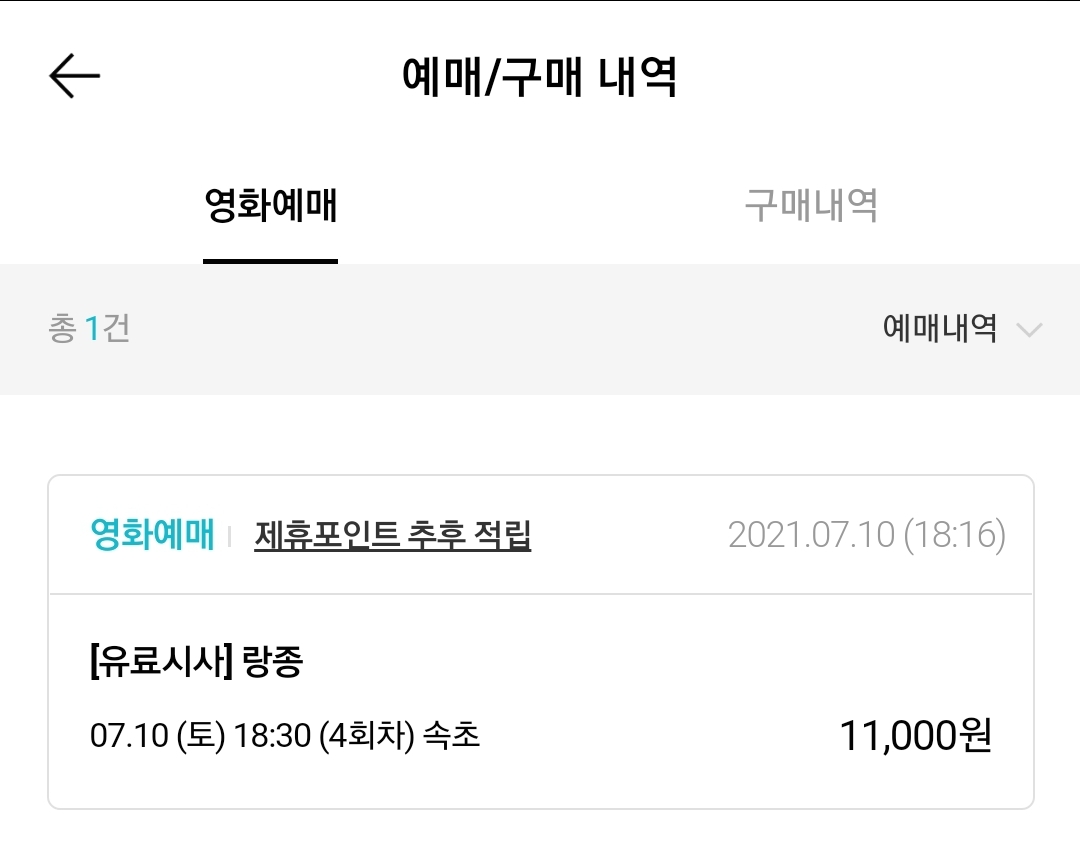Viewport: 1080px width, 843px height.
Task: Select the 07.10 (토) 18:30 showtime line
Action: click(200, 737)
